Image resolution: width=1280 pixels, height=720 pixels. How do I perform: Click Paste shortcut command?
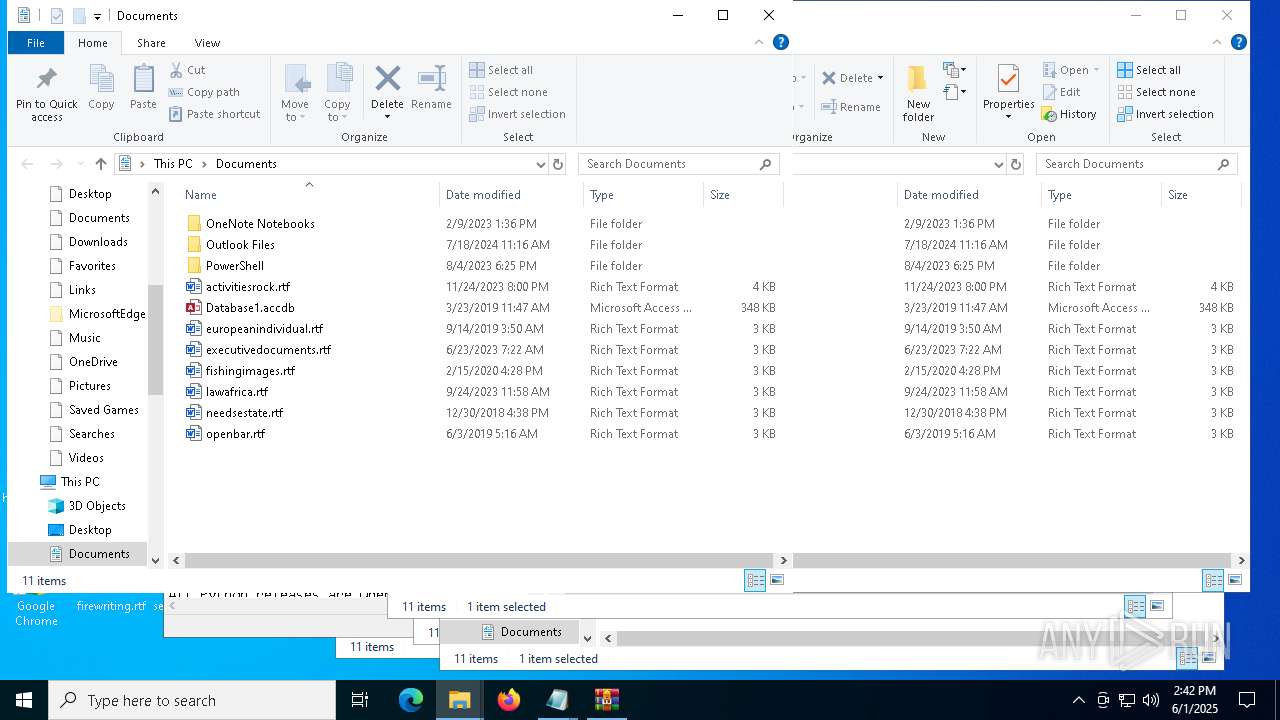215,114
